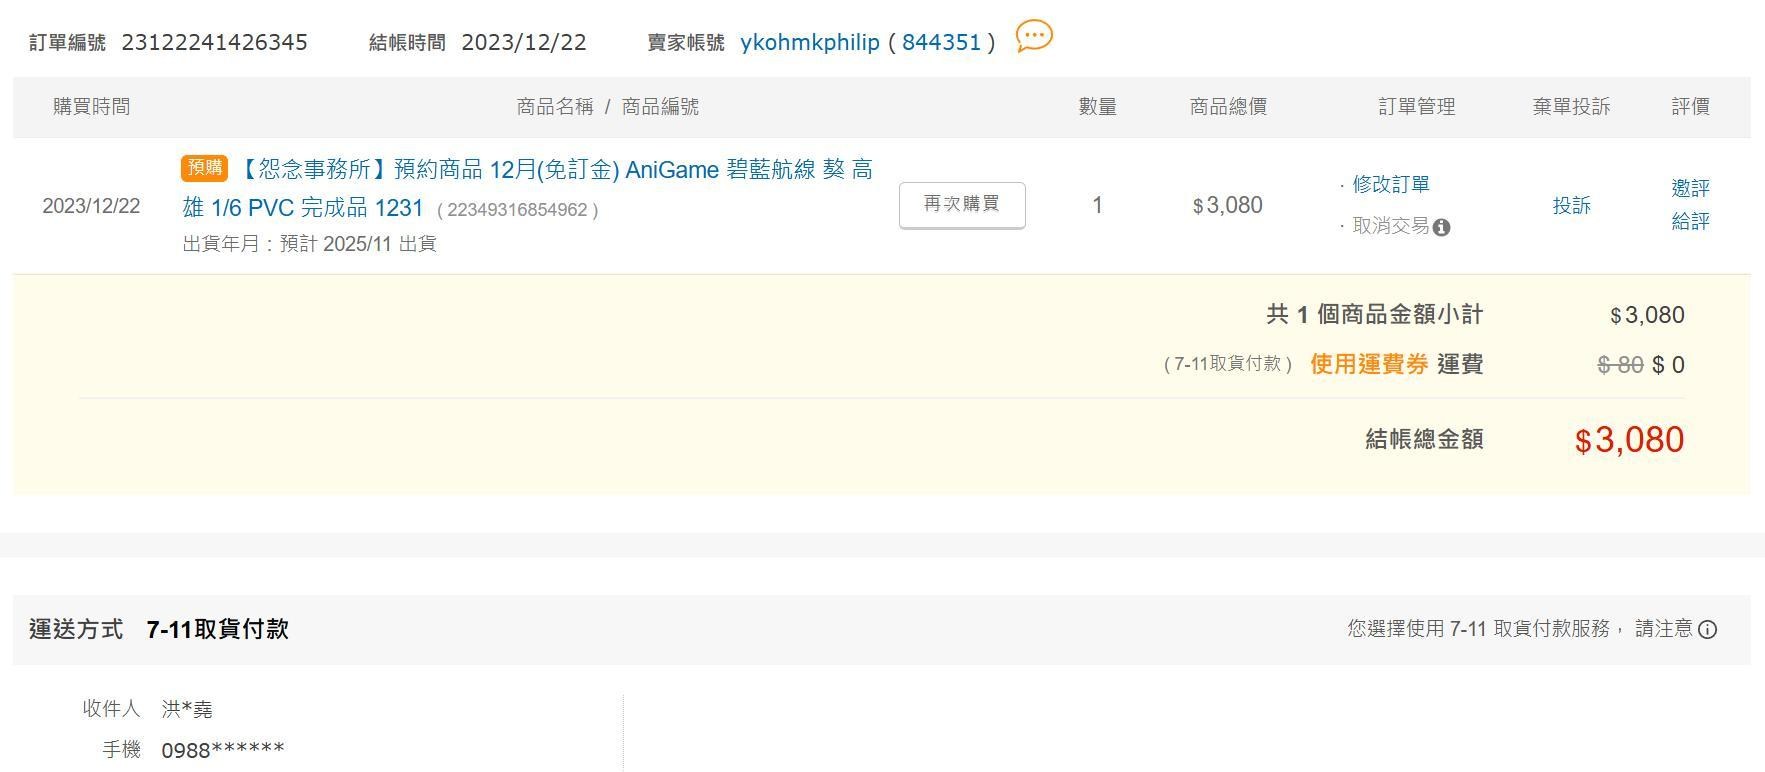View seller rating count 844351

pyautogui.click(x=941, y=42)
